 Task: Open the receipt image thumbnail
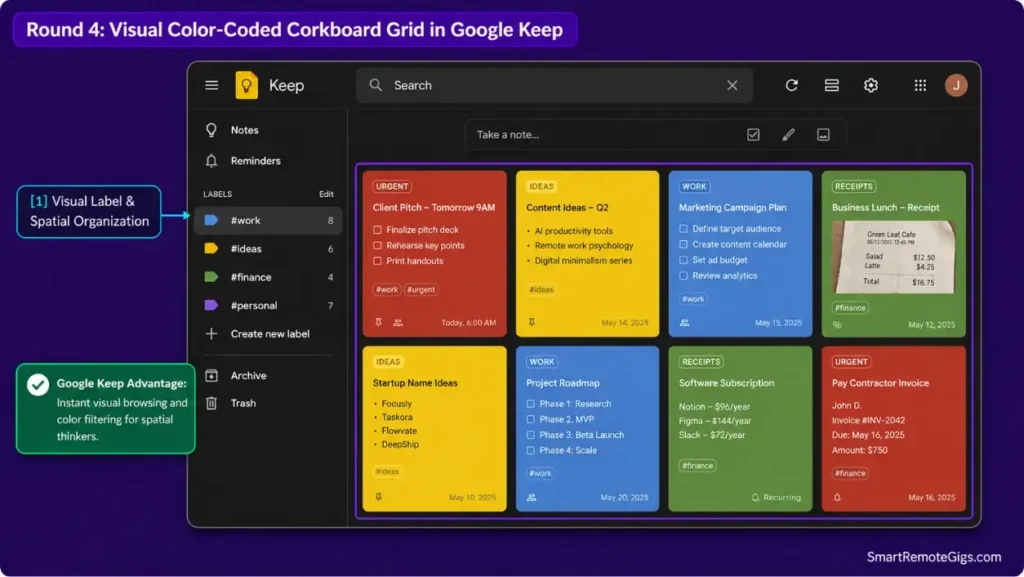click(893, 257)
